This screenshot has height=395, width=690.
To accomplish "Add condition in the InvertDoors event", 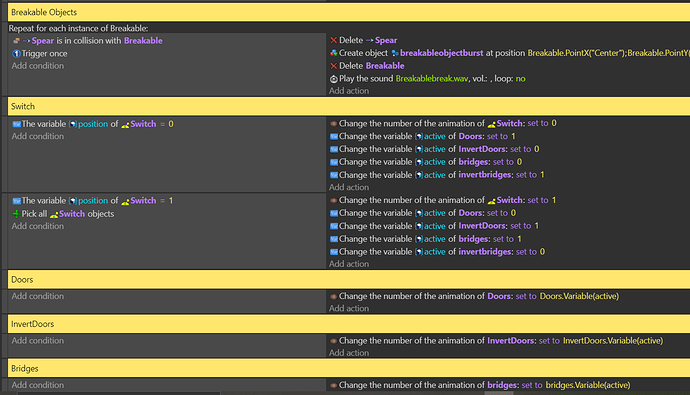I will click(x=38, y=340).
